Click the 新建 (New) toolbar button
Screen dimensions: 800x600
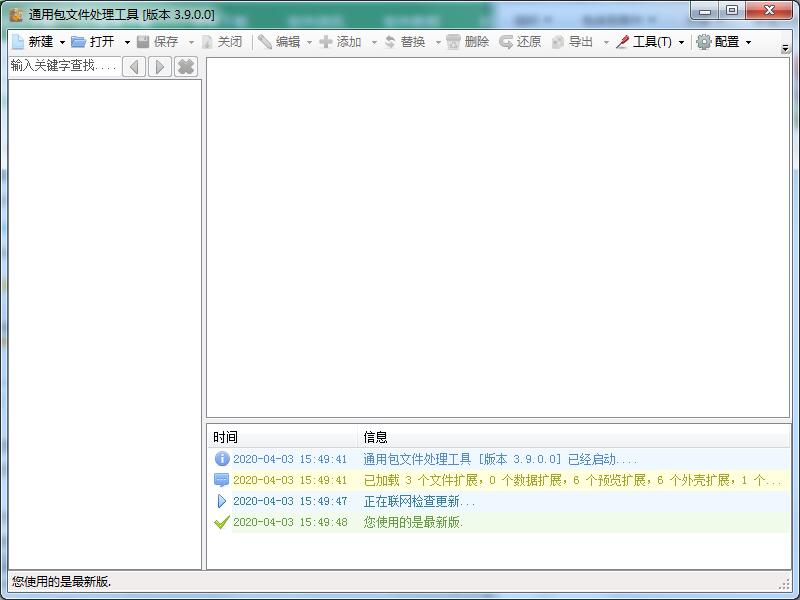pos(33,42)
